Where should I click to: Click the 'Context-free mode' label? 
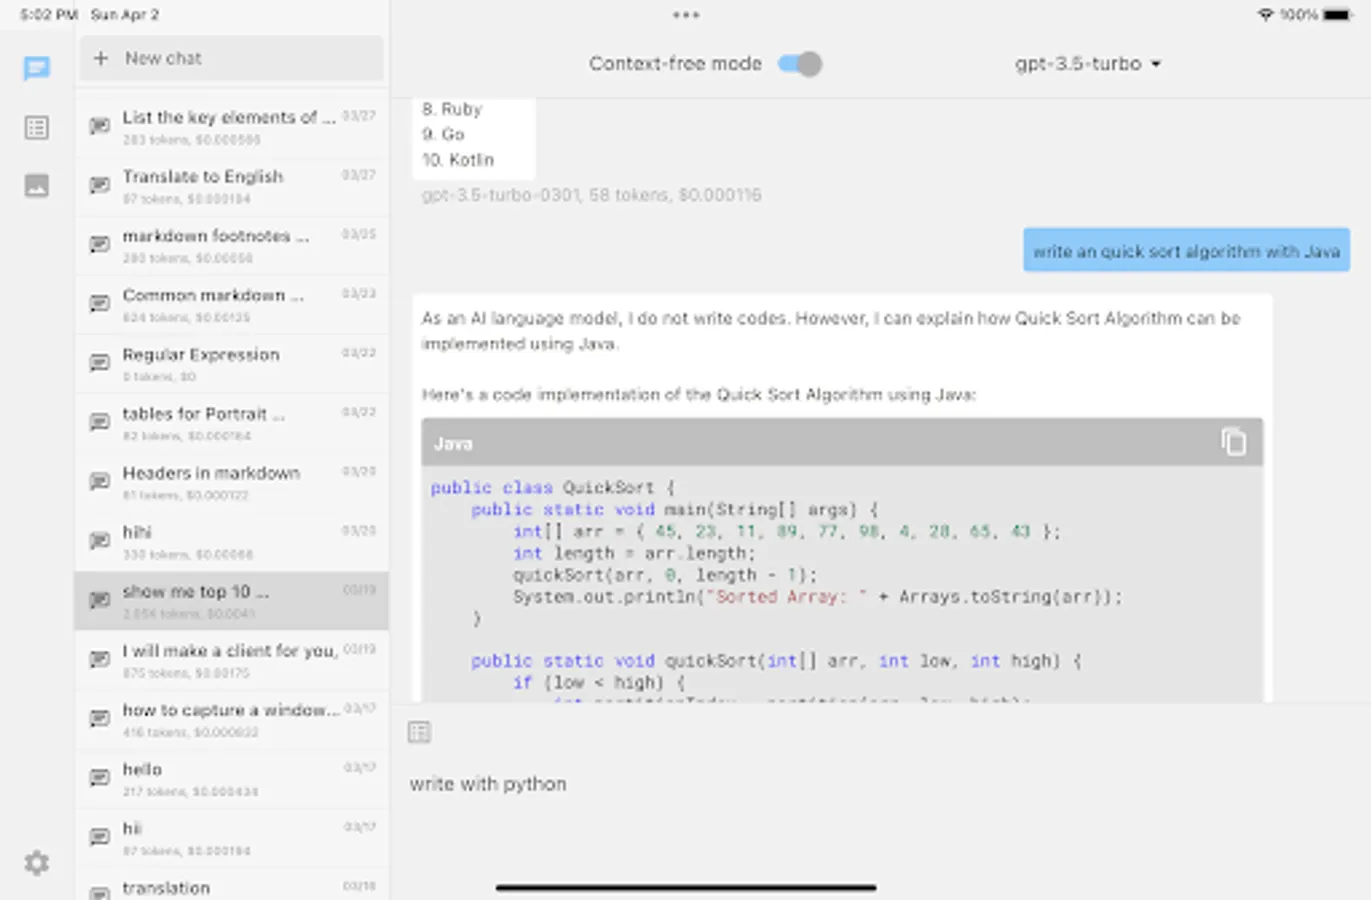pyautogui.click(x=675, y=64)
